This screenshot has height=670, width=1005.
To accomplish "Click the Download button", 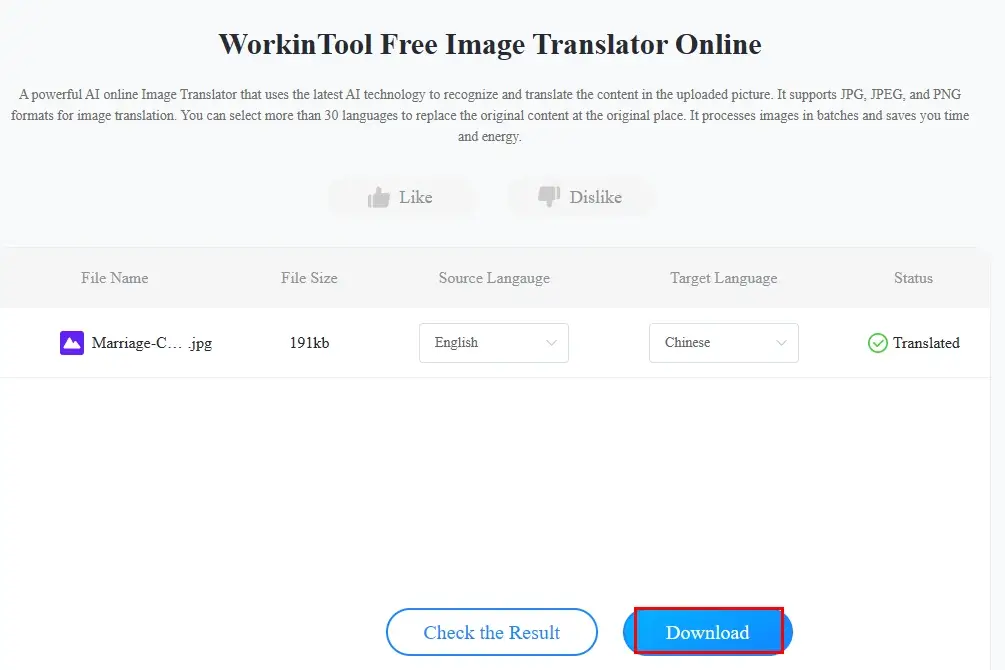I will 708,632.
